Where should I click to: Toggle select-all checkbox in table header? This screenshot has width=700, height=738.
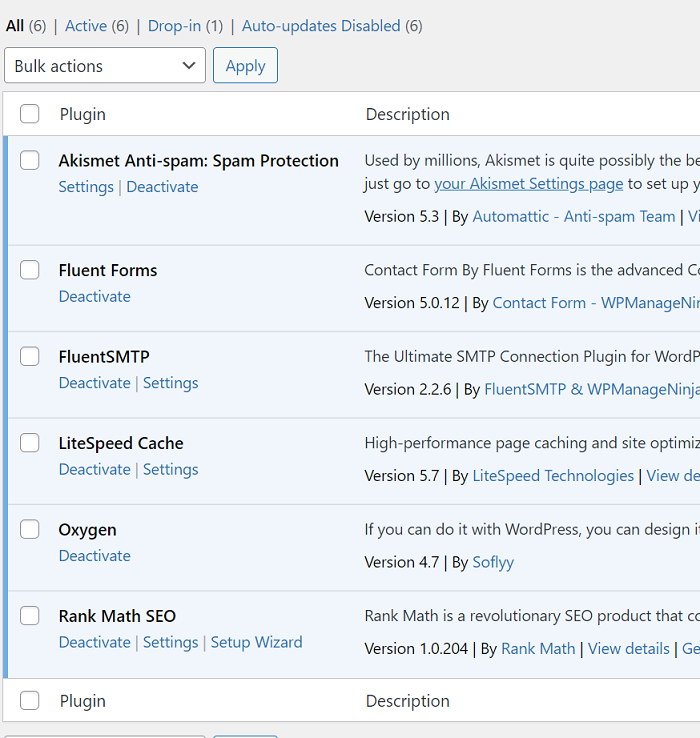click(x=29, y=114)
